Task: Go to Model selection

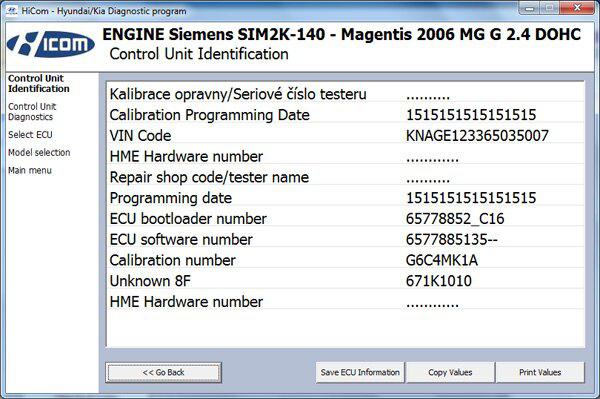Action: tap(39, 152)
